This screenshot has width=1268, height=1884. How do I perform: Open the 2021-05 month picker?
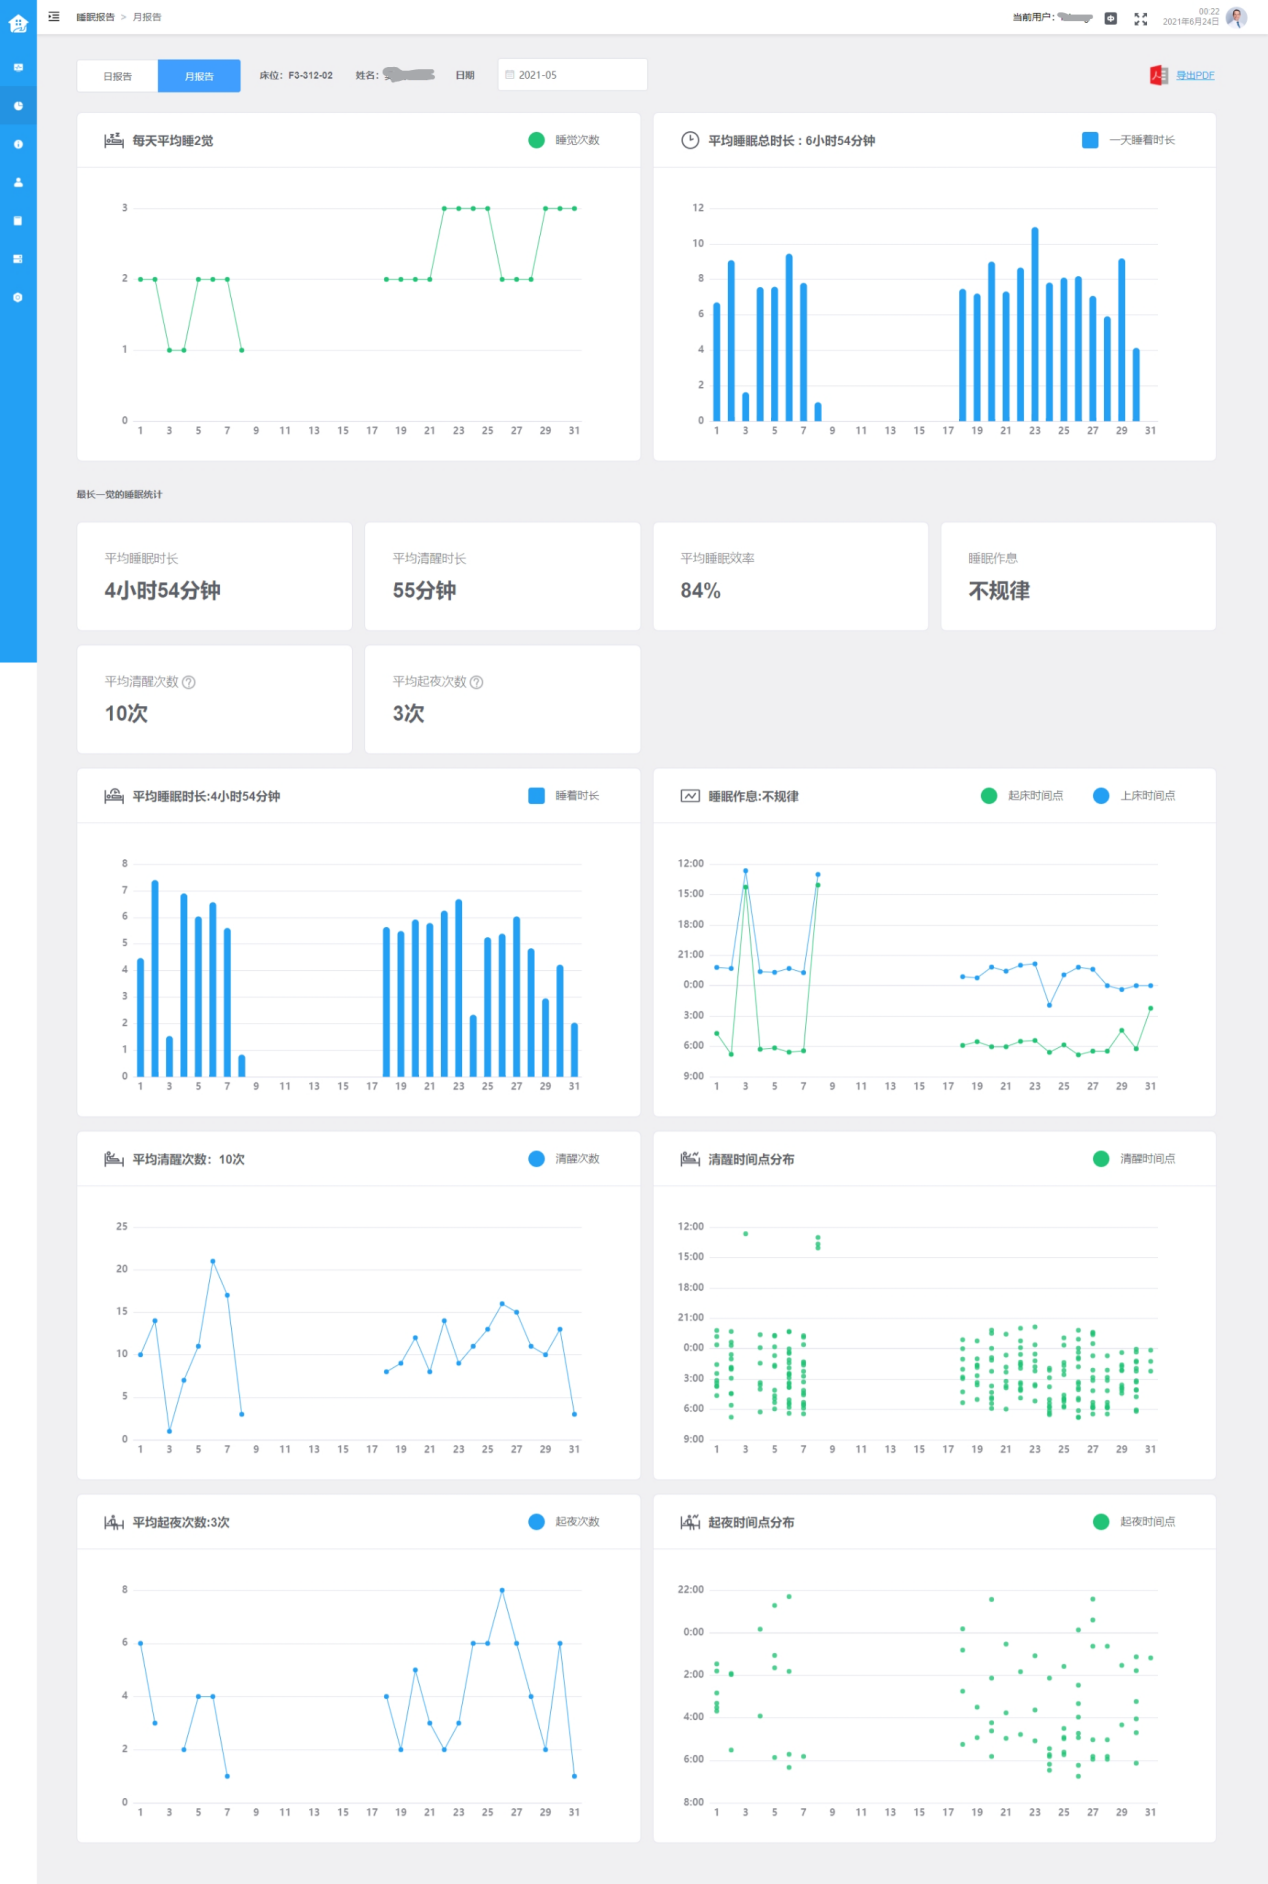coord(572,75)
